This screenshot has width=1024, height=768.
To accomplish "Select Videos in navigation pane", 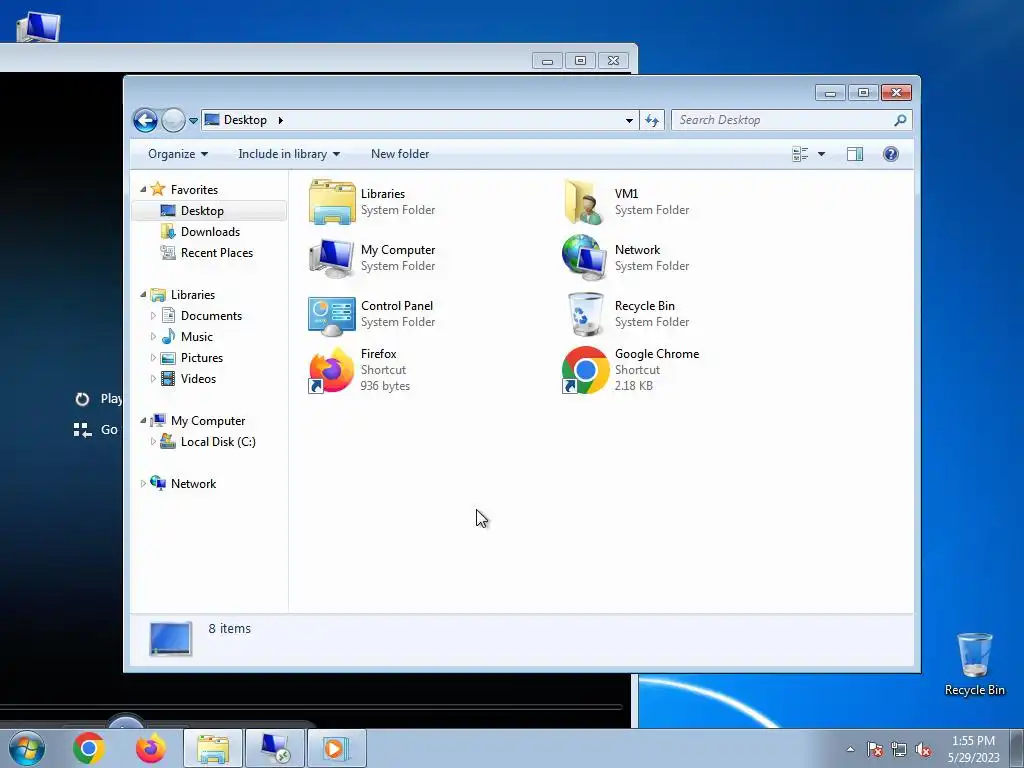I will 198,379.
